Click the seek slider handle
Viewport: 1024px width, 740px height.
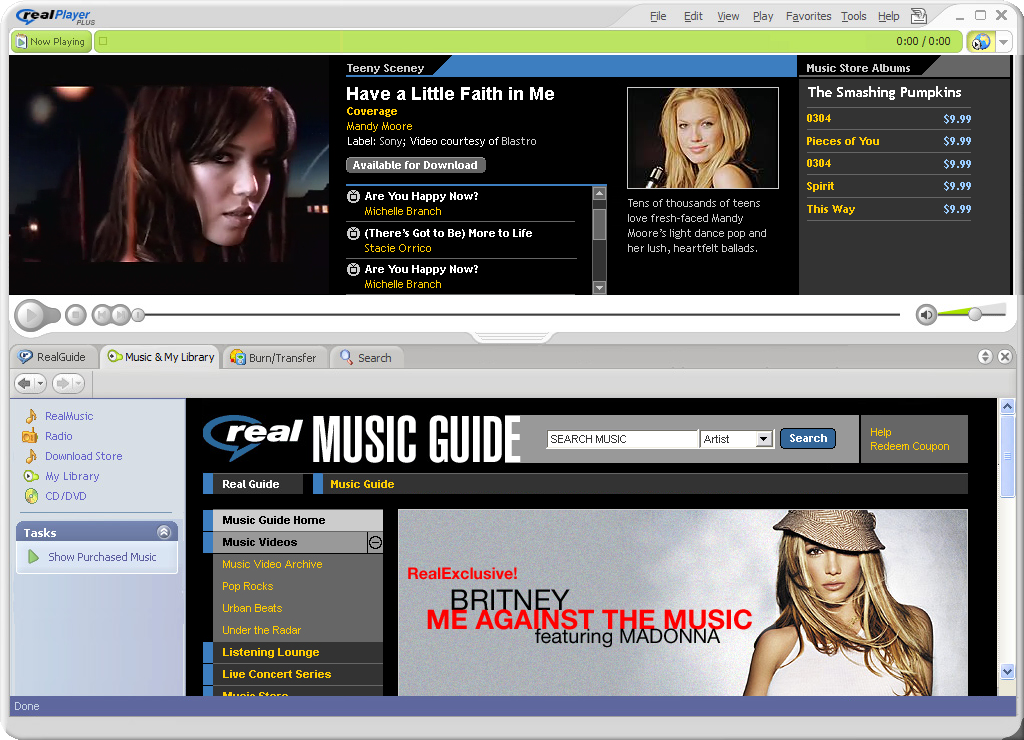click(x=138, y=315)
